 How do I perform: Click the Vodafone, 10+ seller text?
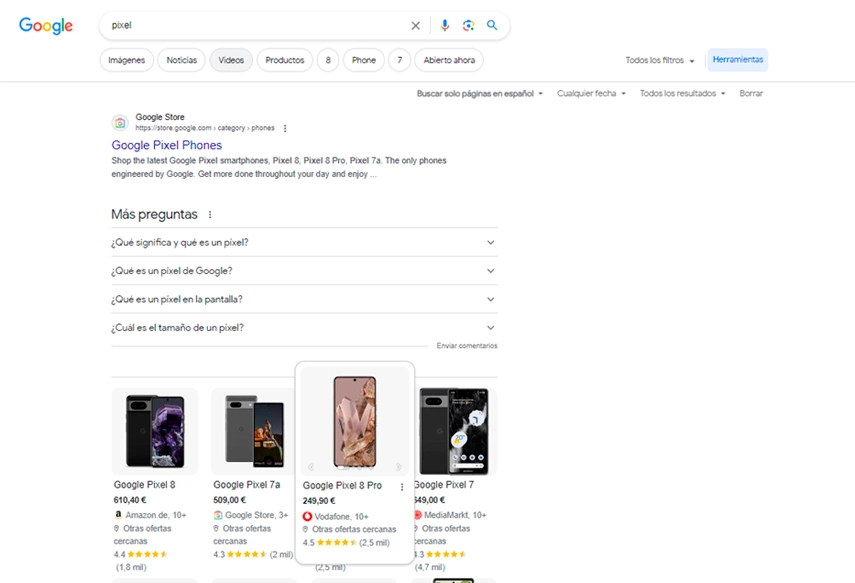[x=341, y=516]
